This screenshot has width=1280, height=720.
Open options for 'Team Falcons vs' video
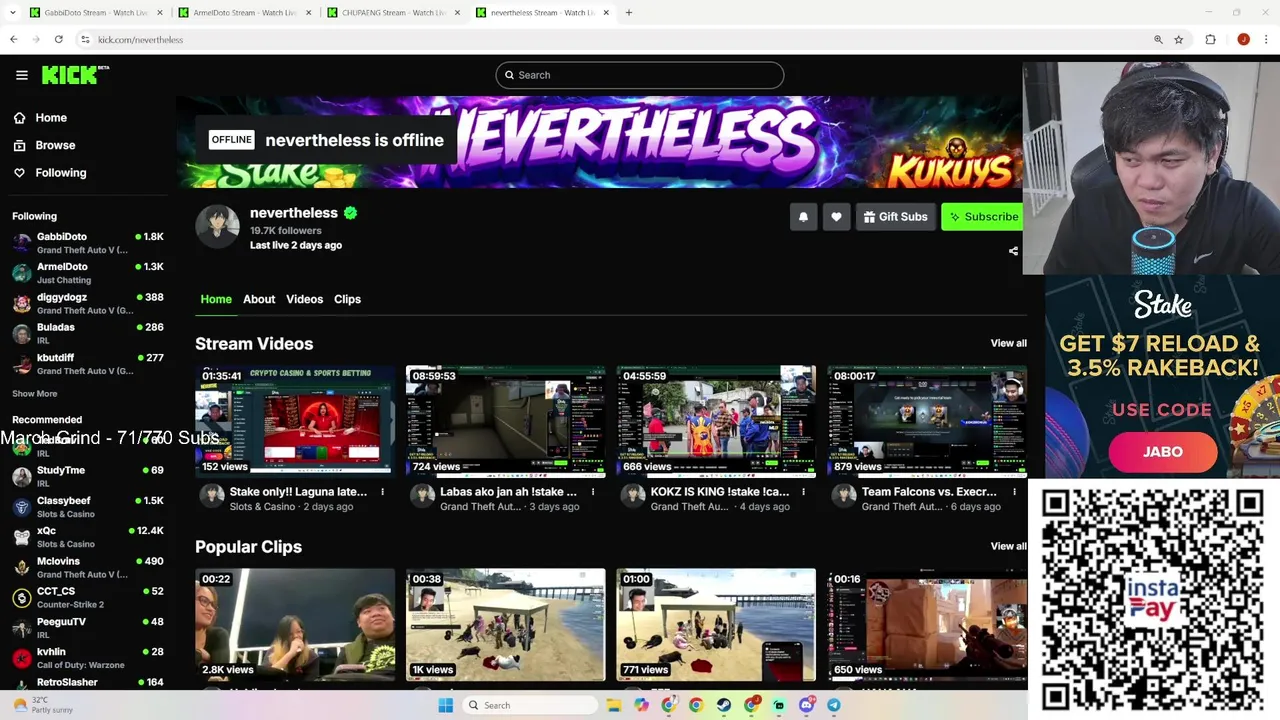tap(1014, 492)
